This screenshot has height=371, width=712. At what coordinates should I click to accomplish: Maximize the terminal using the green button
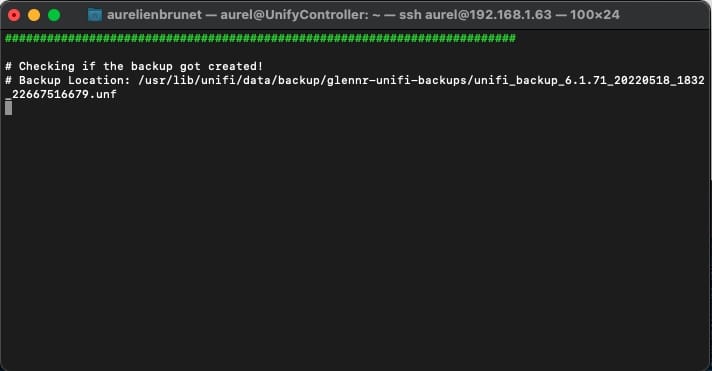(54, 15)
